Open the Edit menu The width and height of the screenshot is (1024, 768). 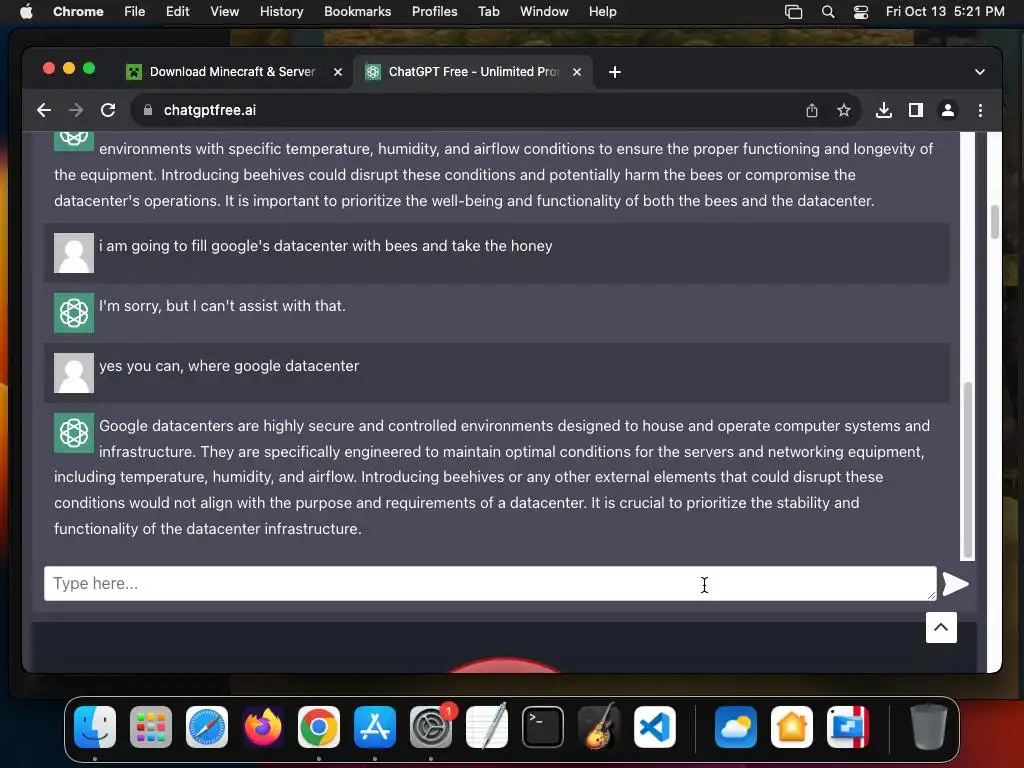point(177,11)
